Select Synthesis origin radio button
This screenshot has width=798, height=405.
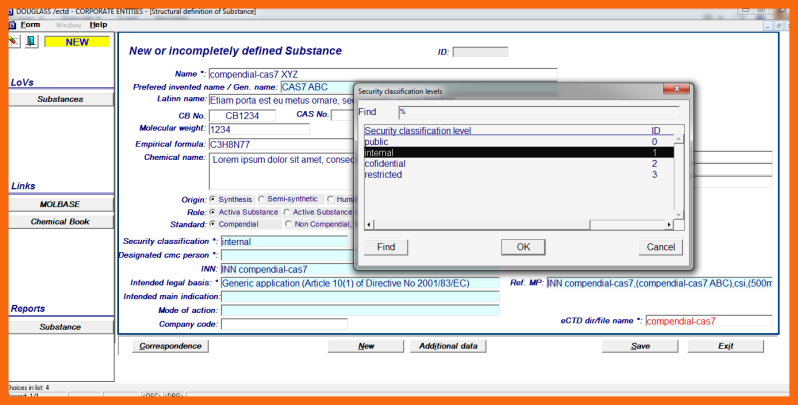(213, 199)
